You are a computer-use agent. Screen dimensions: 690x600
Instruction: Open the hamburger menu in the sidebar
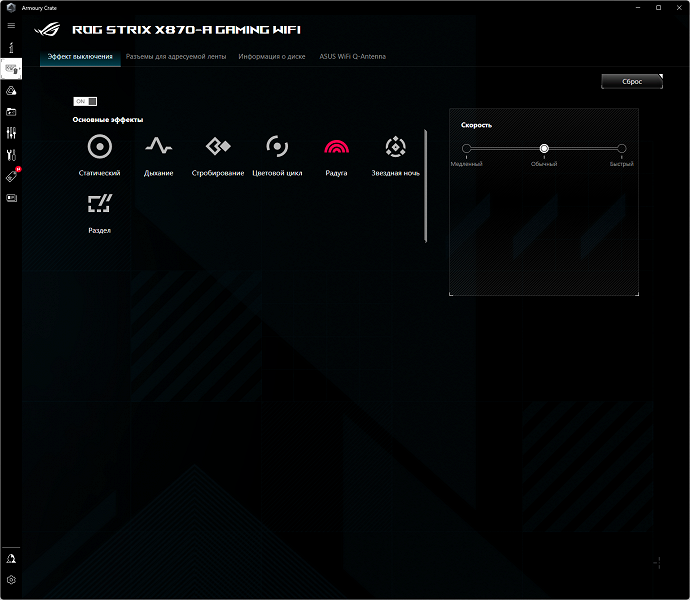click(x=11, y=26)
